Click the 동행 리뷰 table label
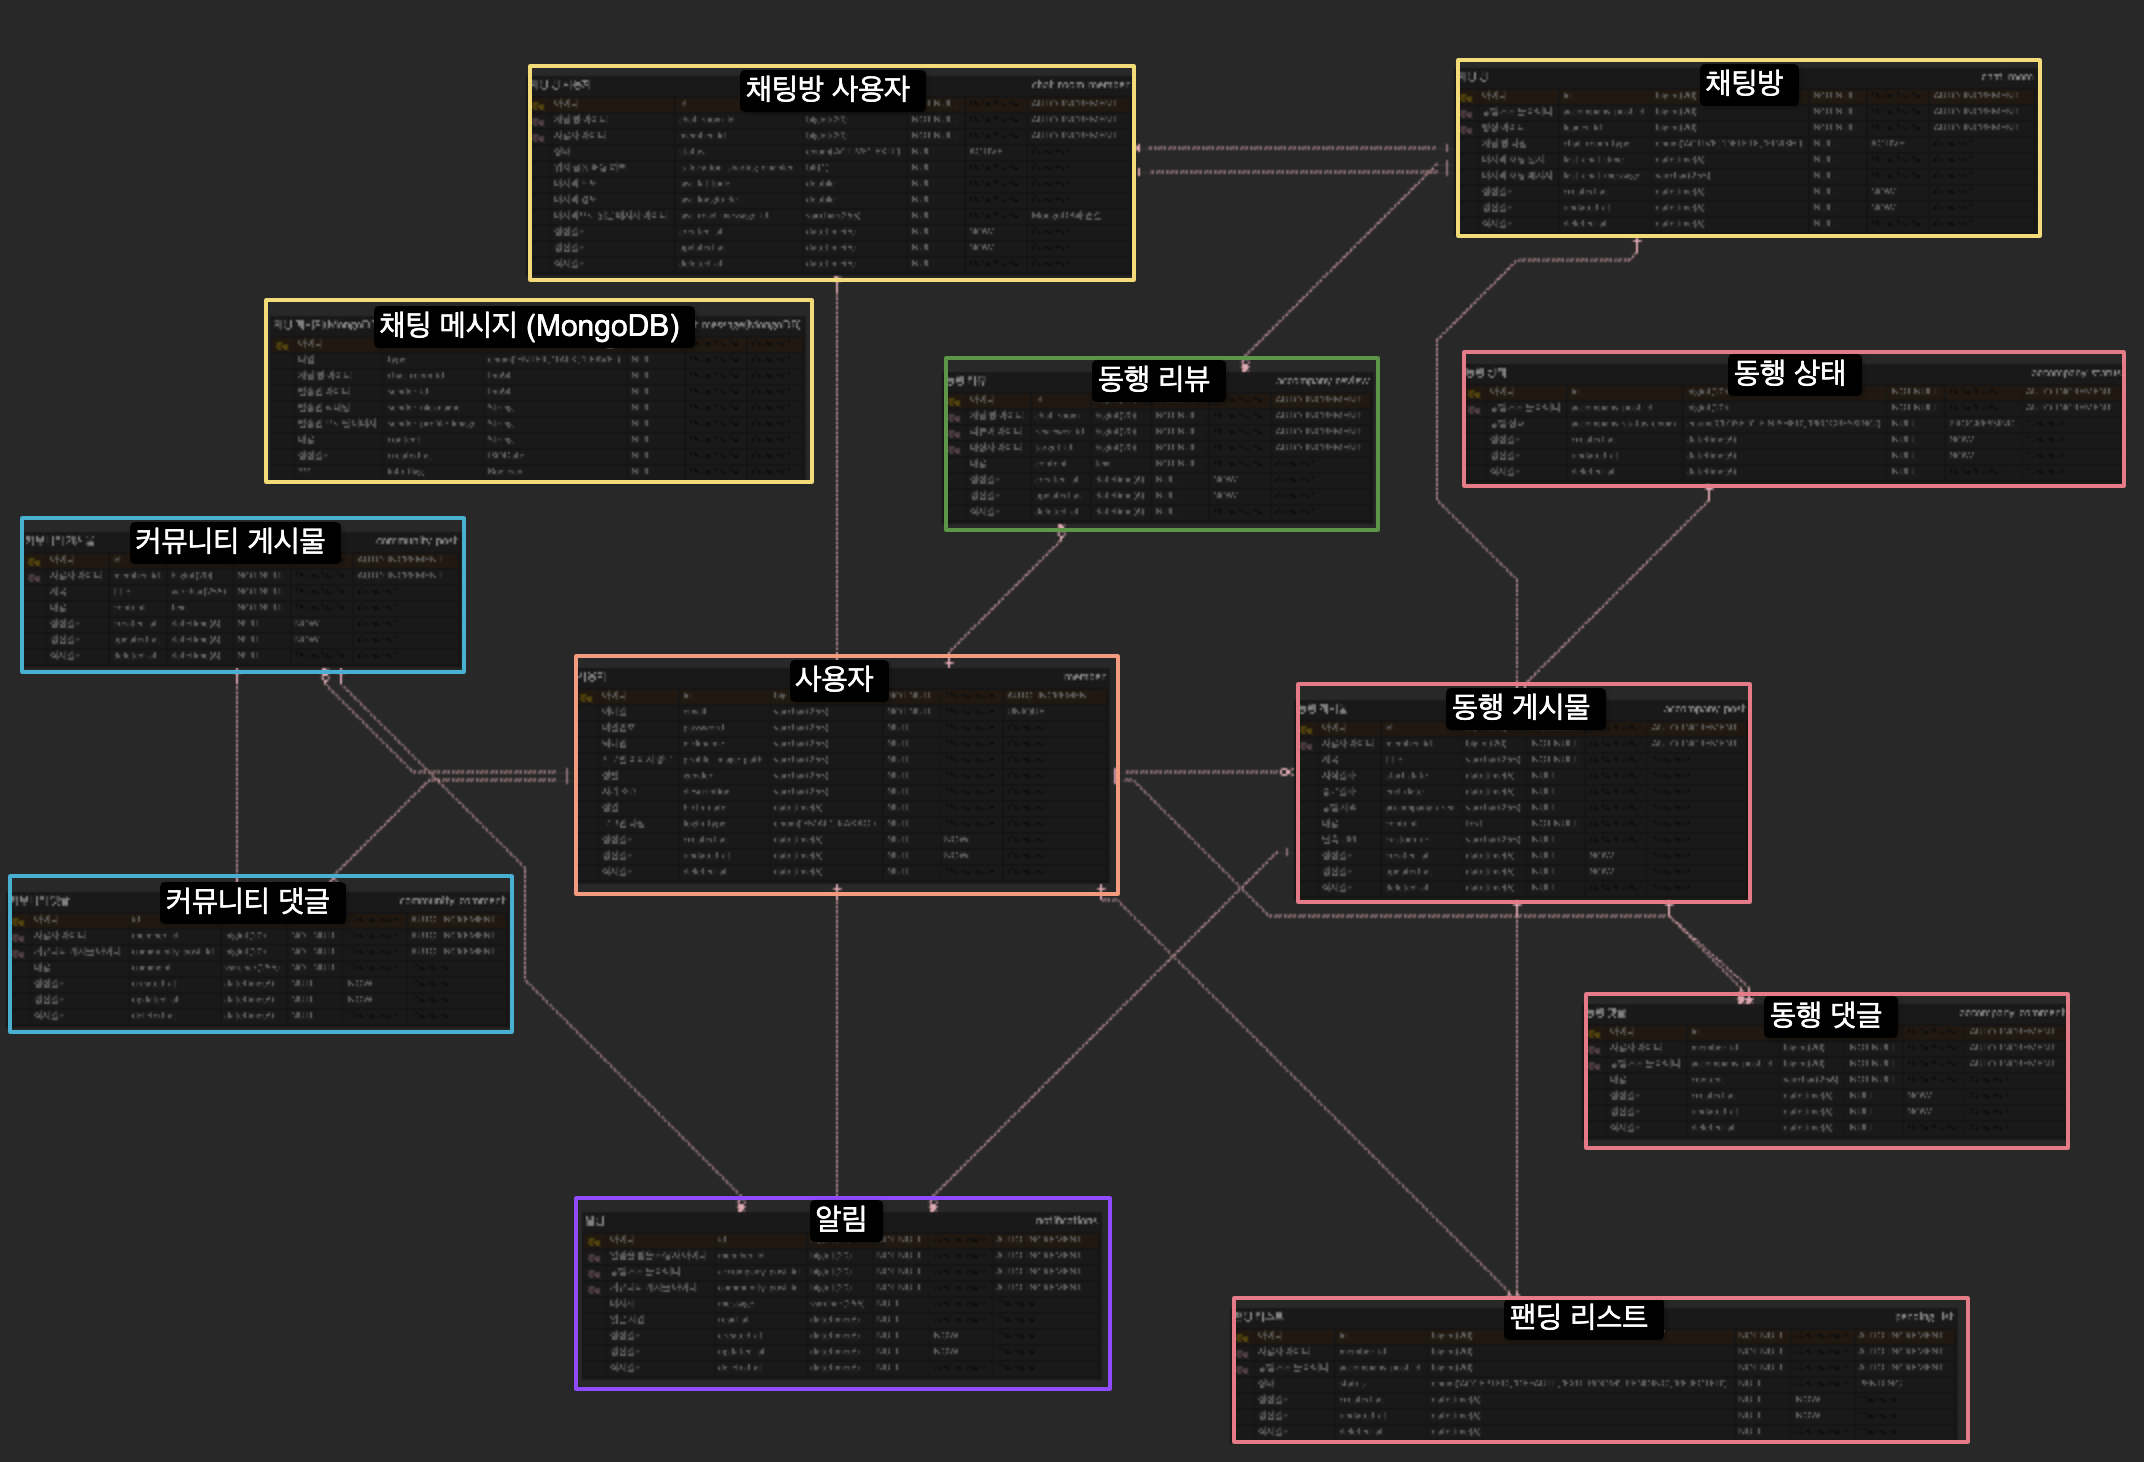2144x1462 pixels. point(1153,379)
